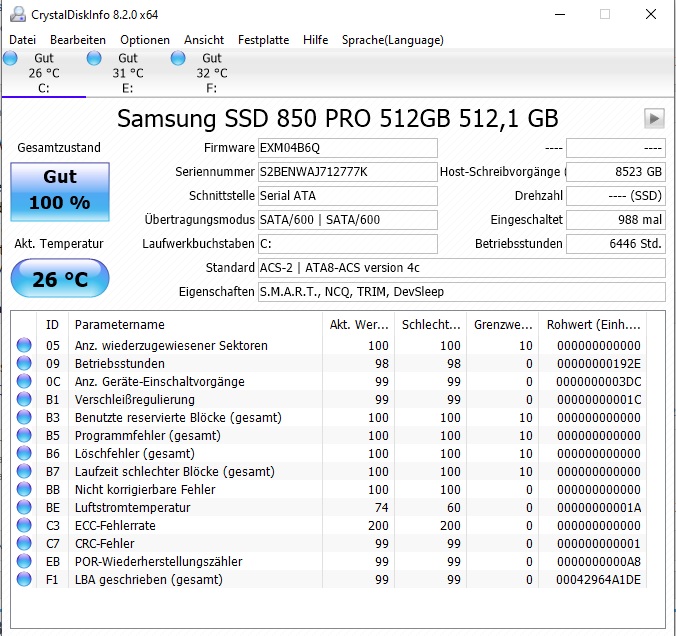Screen dimensions: 676x636
Task: Open the Bearbeiten menu
Action: click(78, 40)
